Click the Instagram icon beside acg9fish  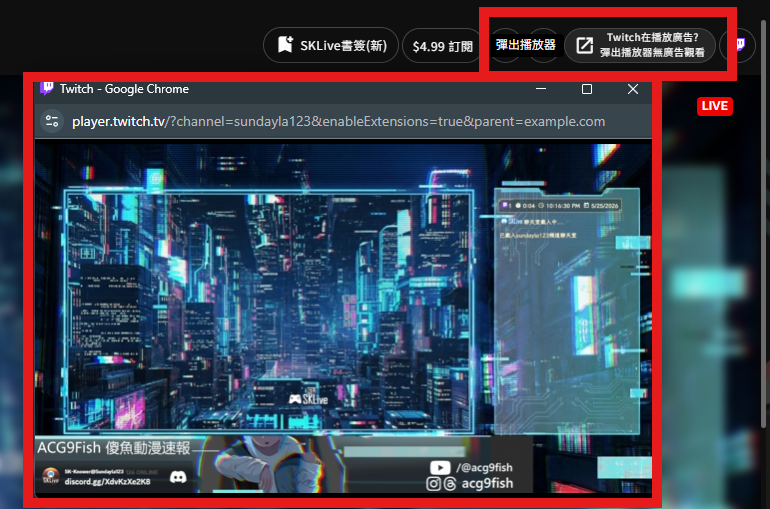coord(433,484)
